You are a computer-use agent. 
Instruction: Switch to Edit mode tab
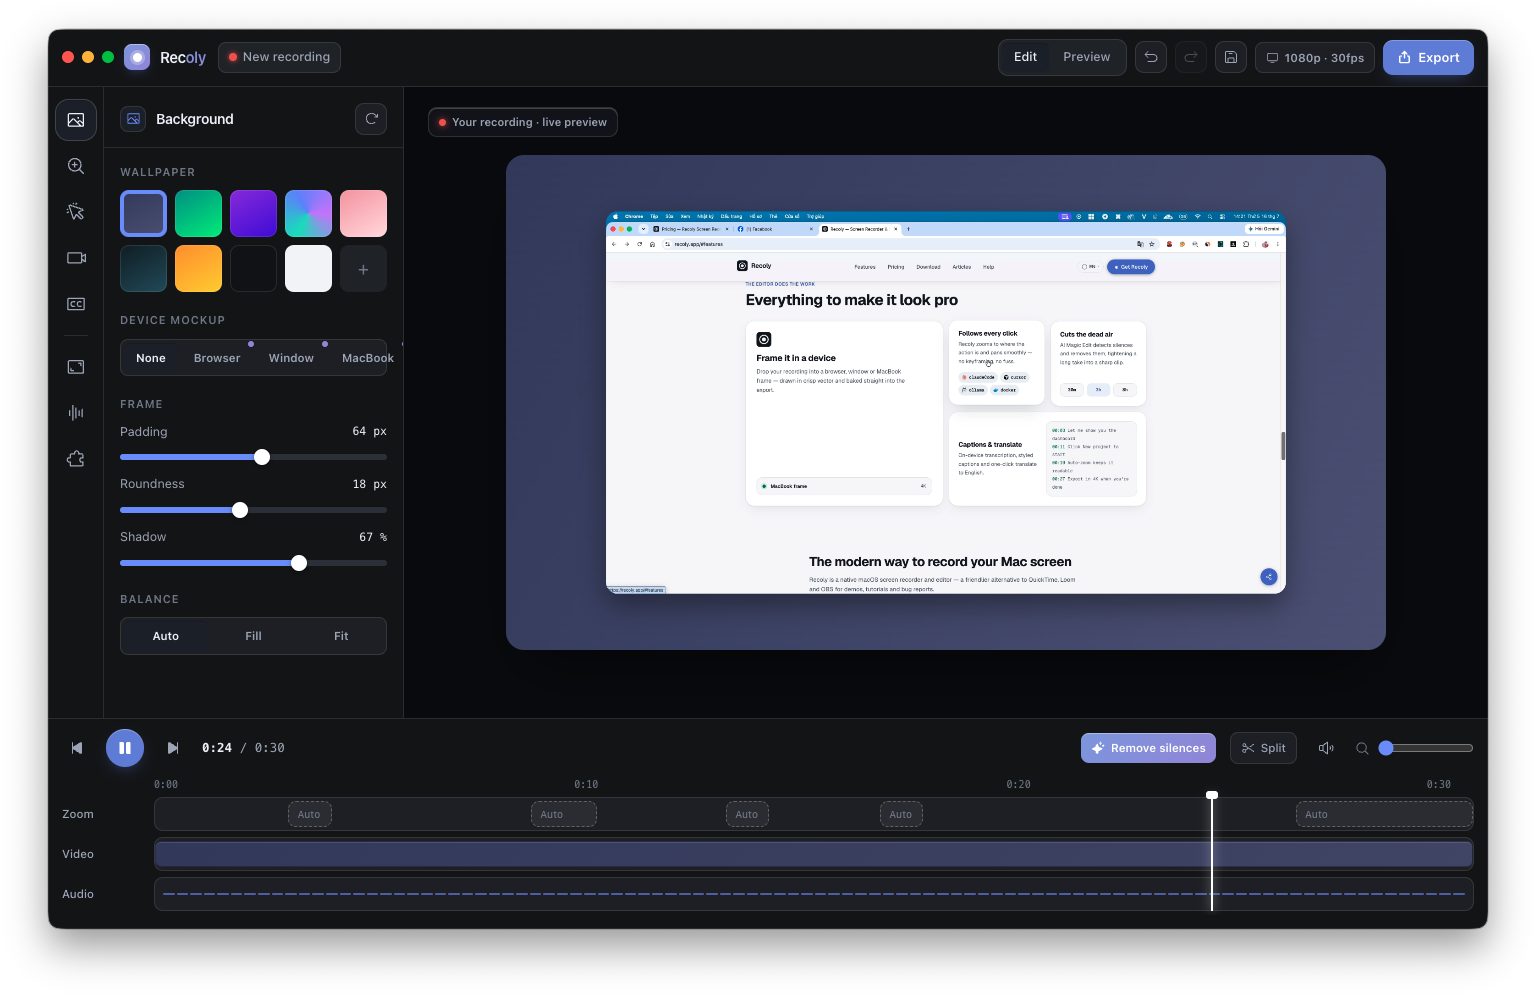pyautogui.click(x=1025, y=57)
